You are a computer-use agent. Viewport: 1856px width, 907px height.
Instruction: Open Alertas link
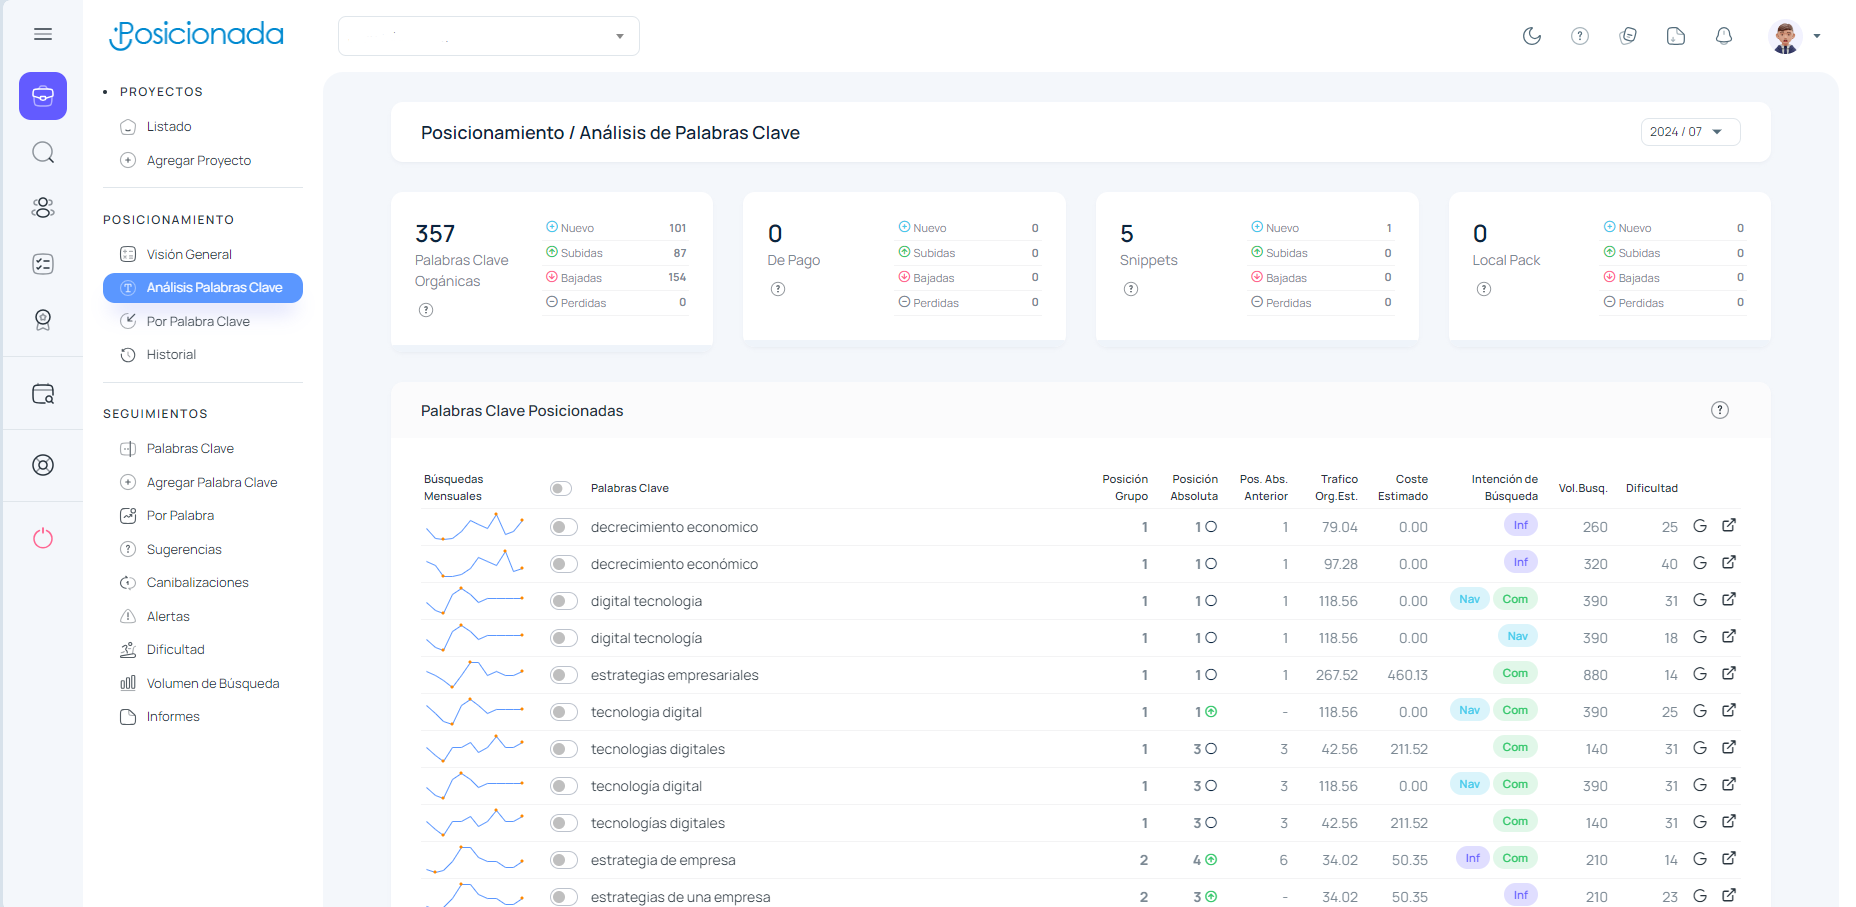coord(168,616)
